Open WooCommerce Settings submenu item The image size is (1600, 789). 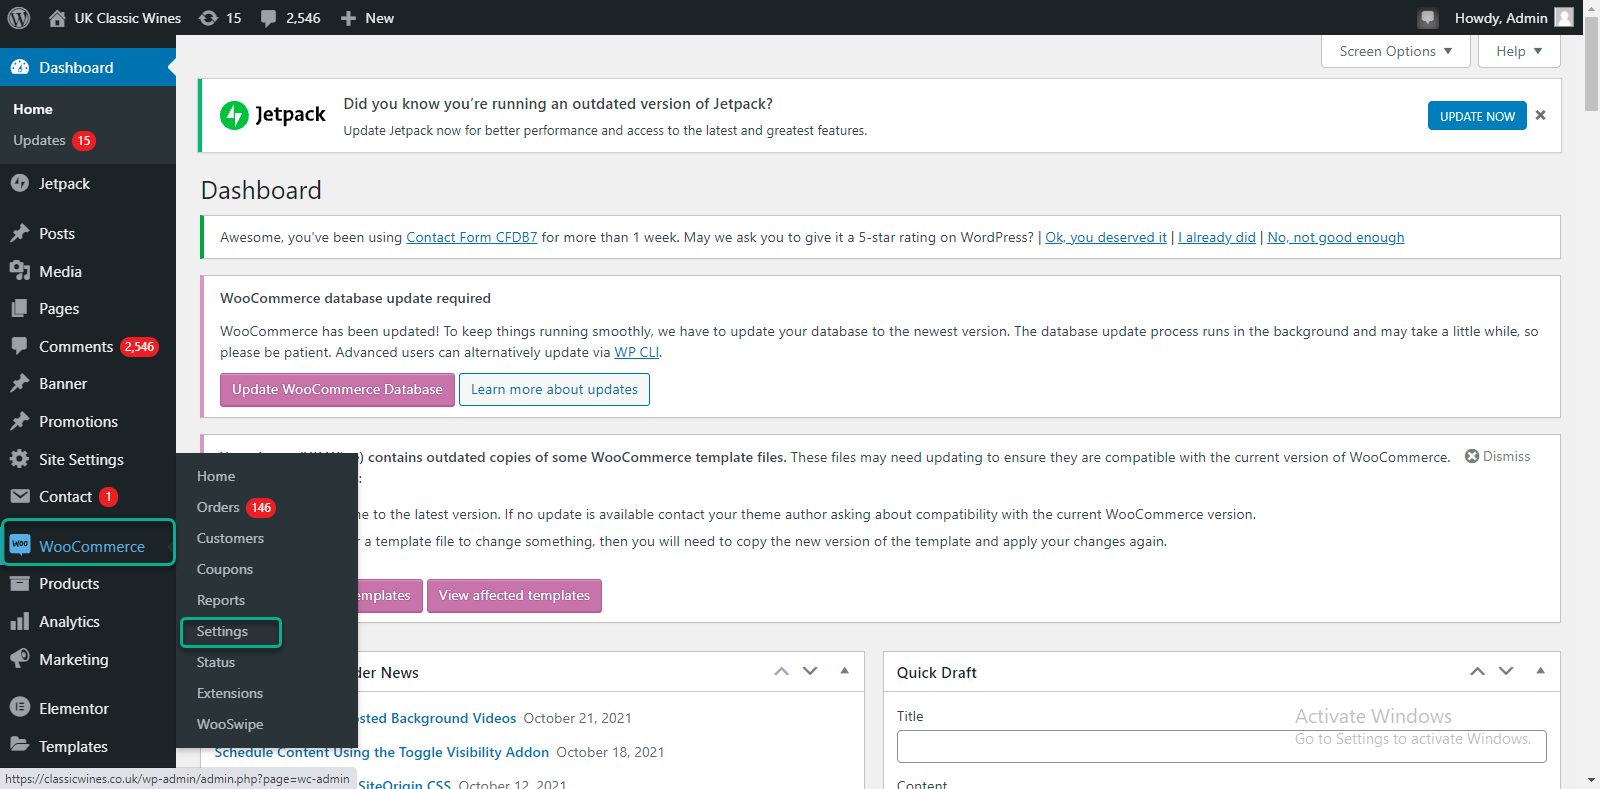click(x=222, y=631)
